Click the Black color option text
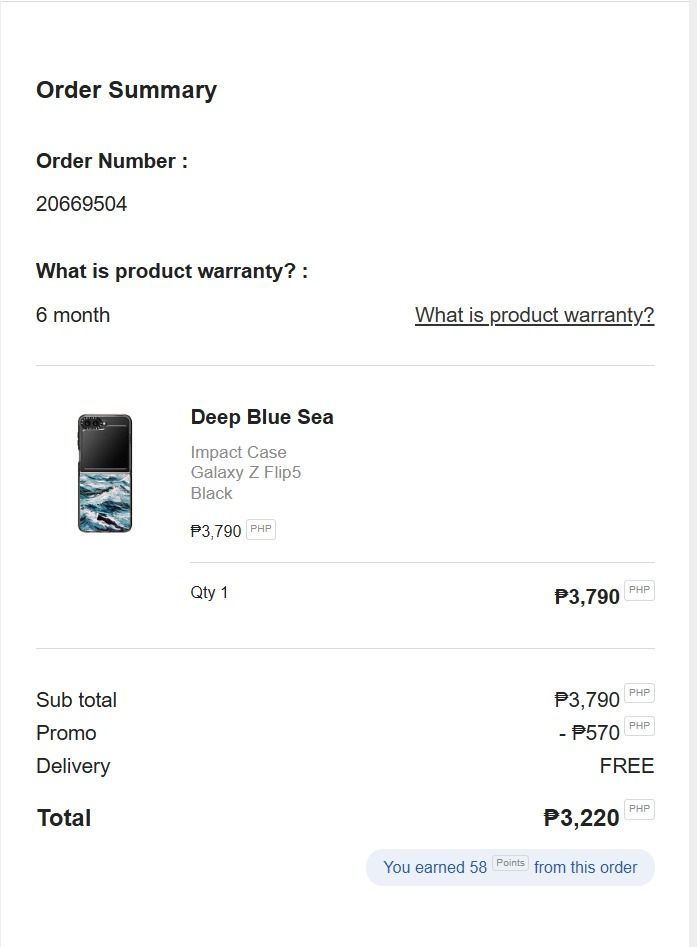 (211, 493)
